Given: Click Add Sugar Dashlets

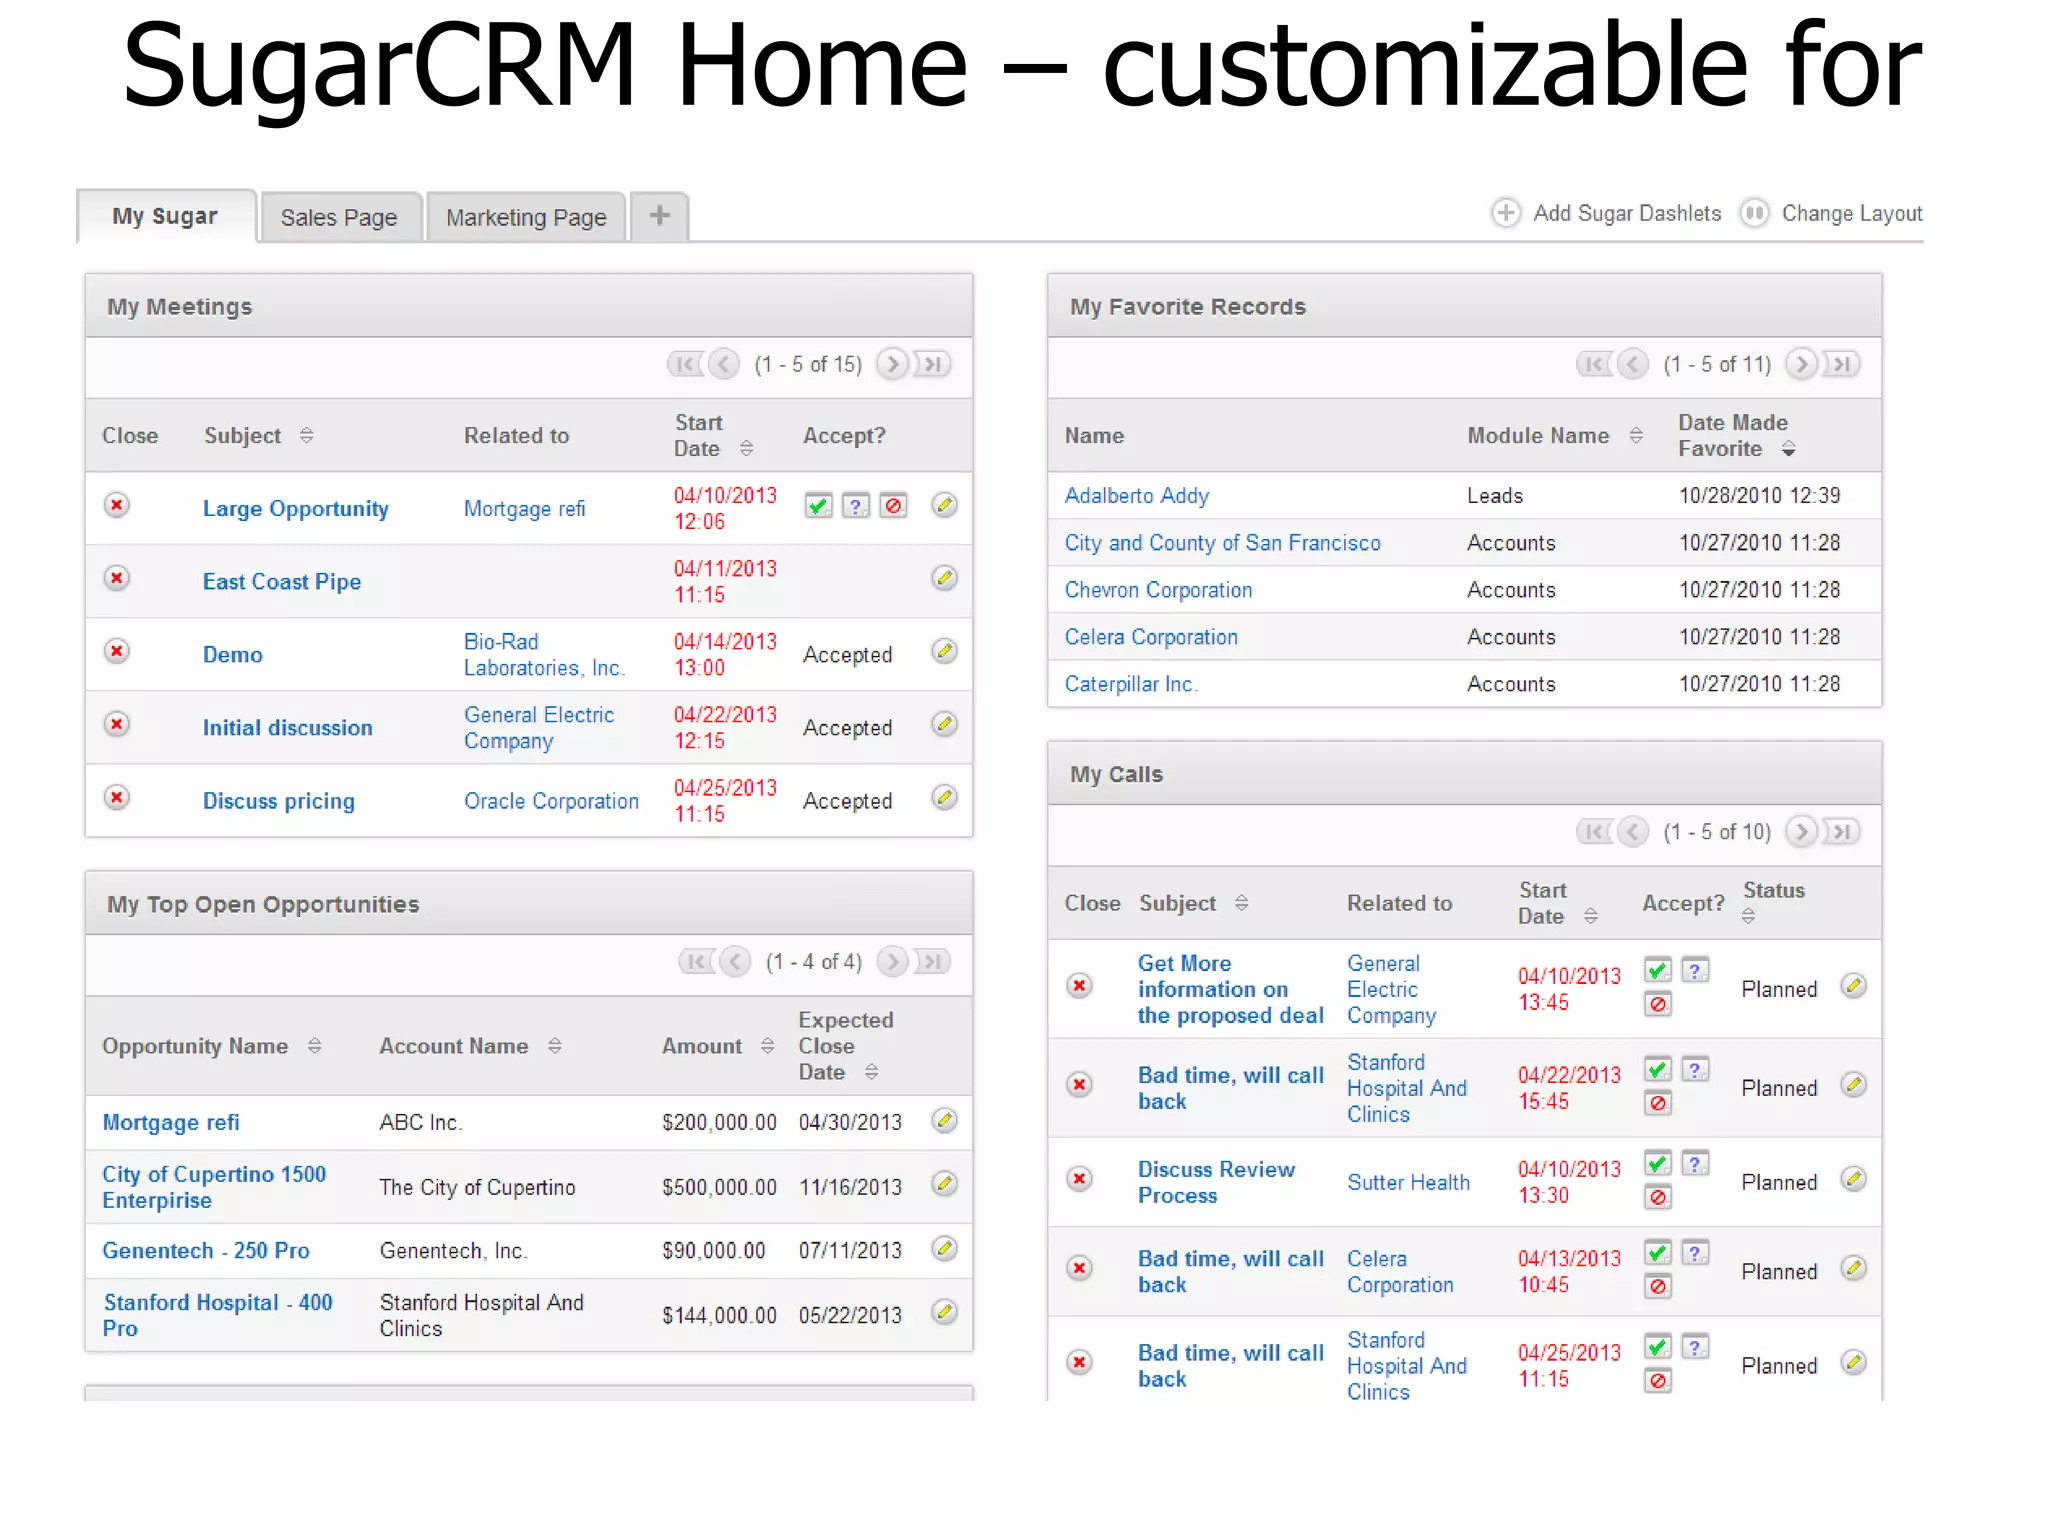Looking at the screenshot, I should coord(1607,213).
